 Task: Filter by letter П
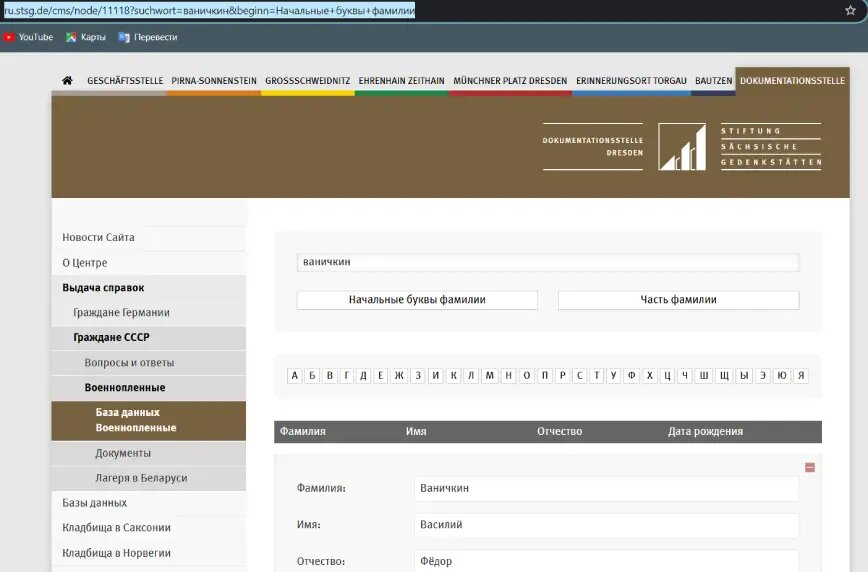(545, 376)
